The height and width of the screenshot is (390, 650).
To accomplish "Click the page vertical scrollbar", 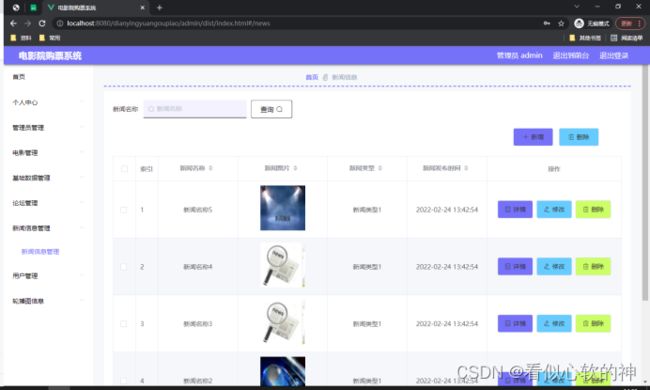I will click(x=645, y=182).
